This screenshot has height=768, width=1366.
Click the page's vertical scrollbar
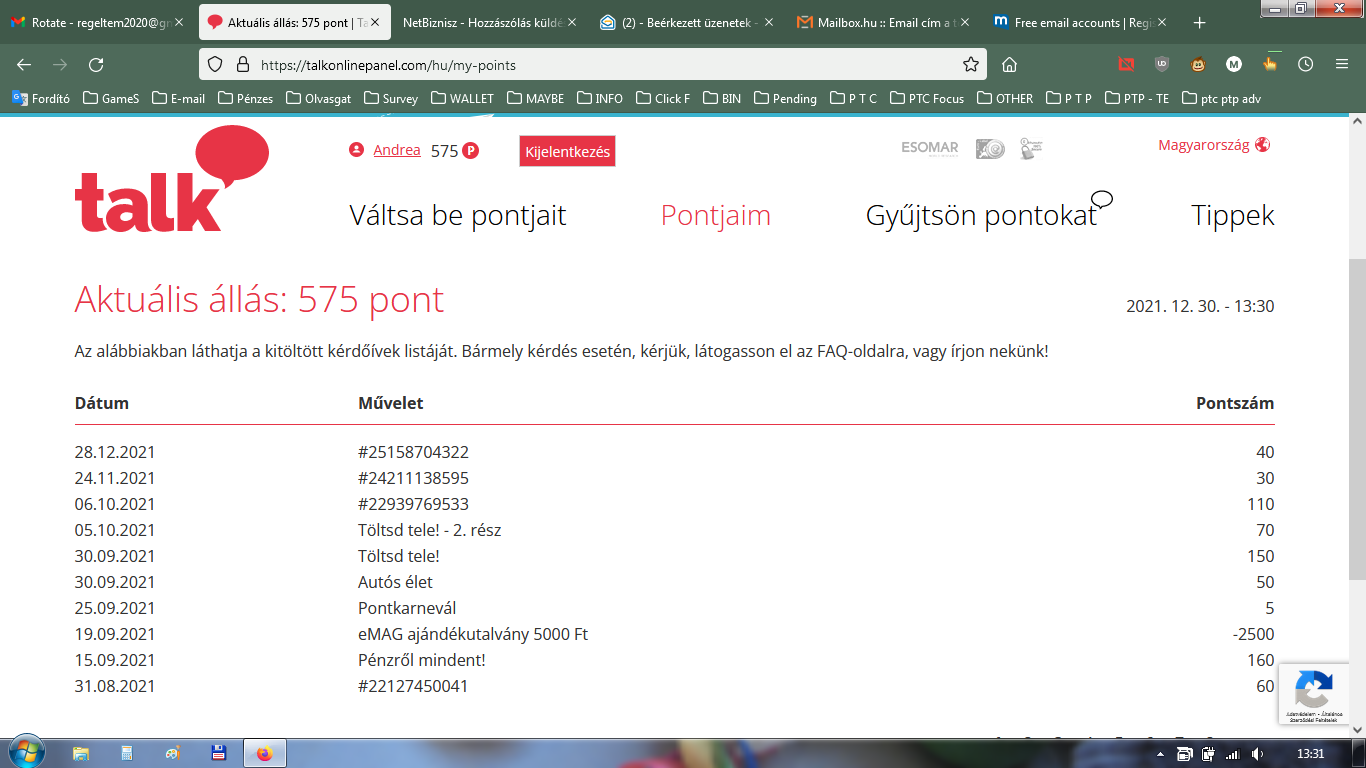pos(1357,420)
